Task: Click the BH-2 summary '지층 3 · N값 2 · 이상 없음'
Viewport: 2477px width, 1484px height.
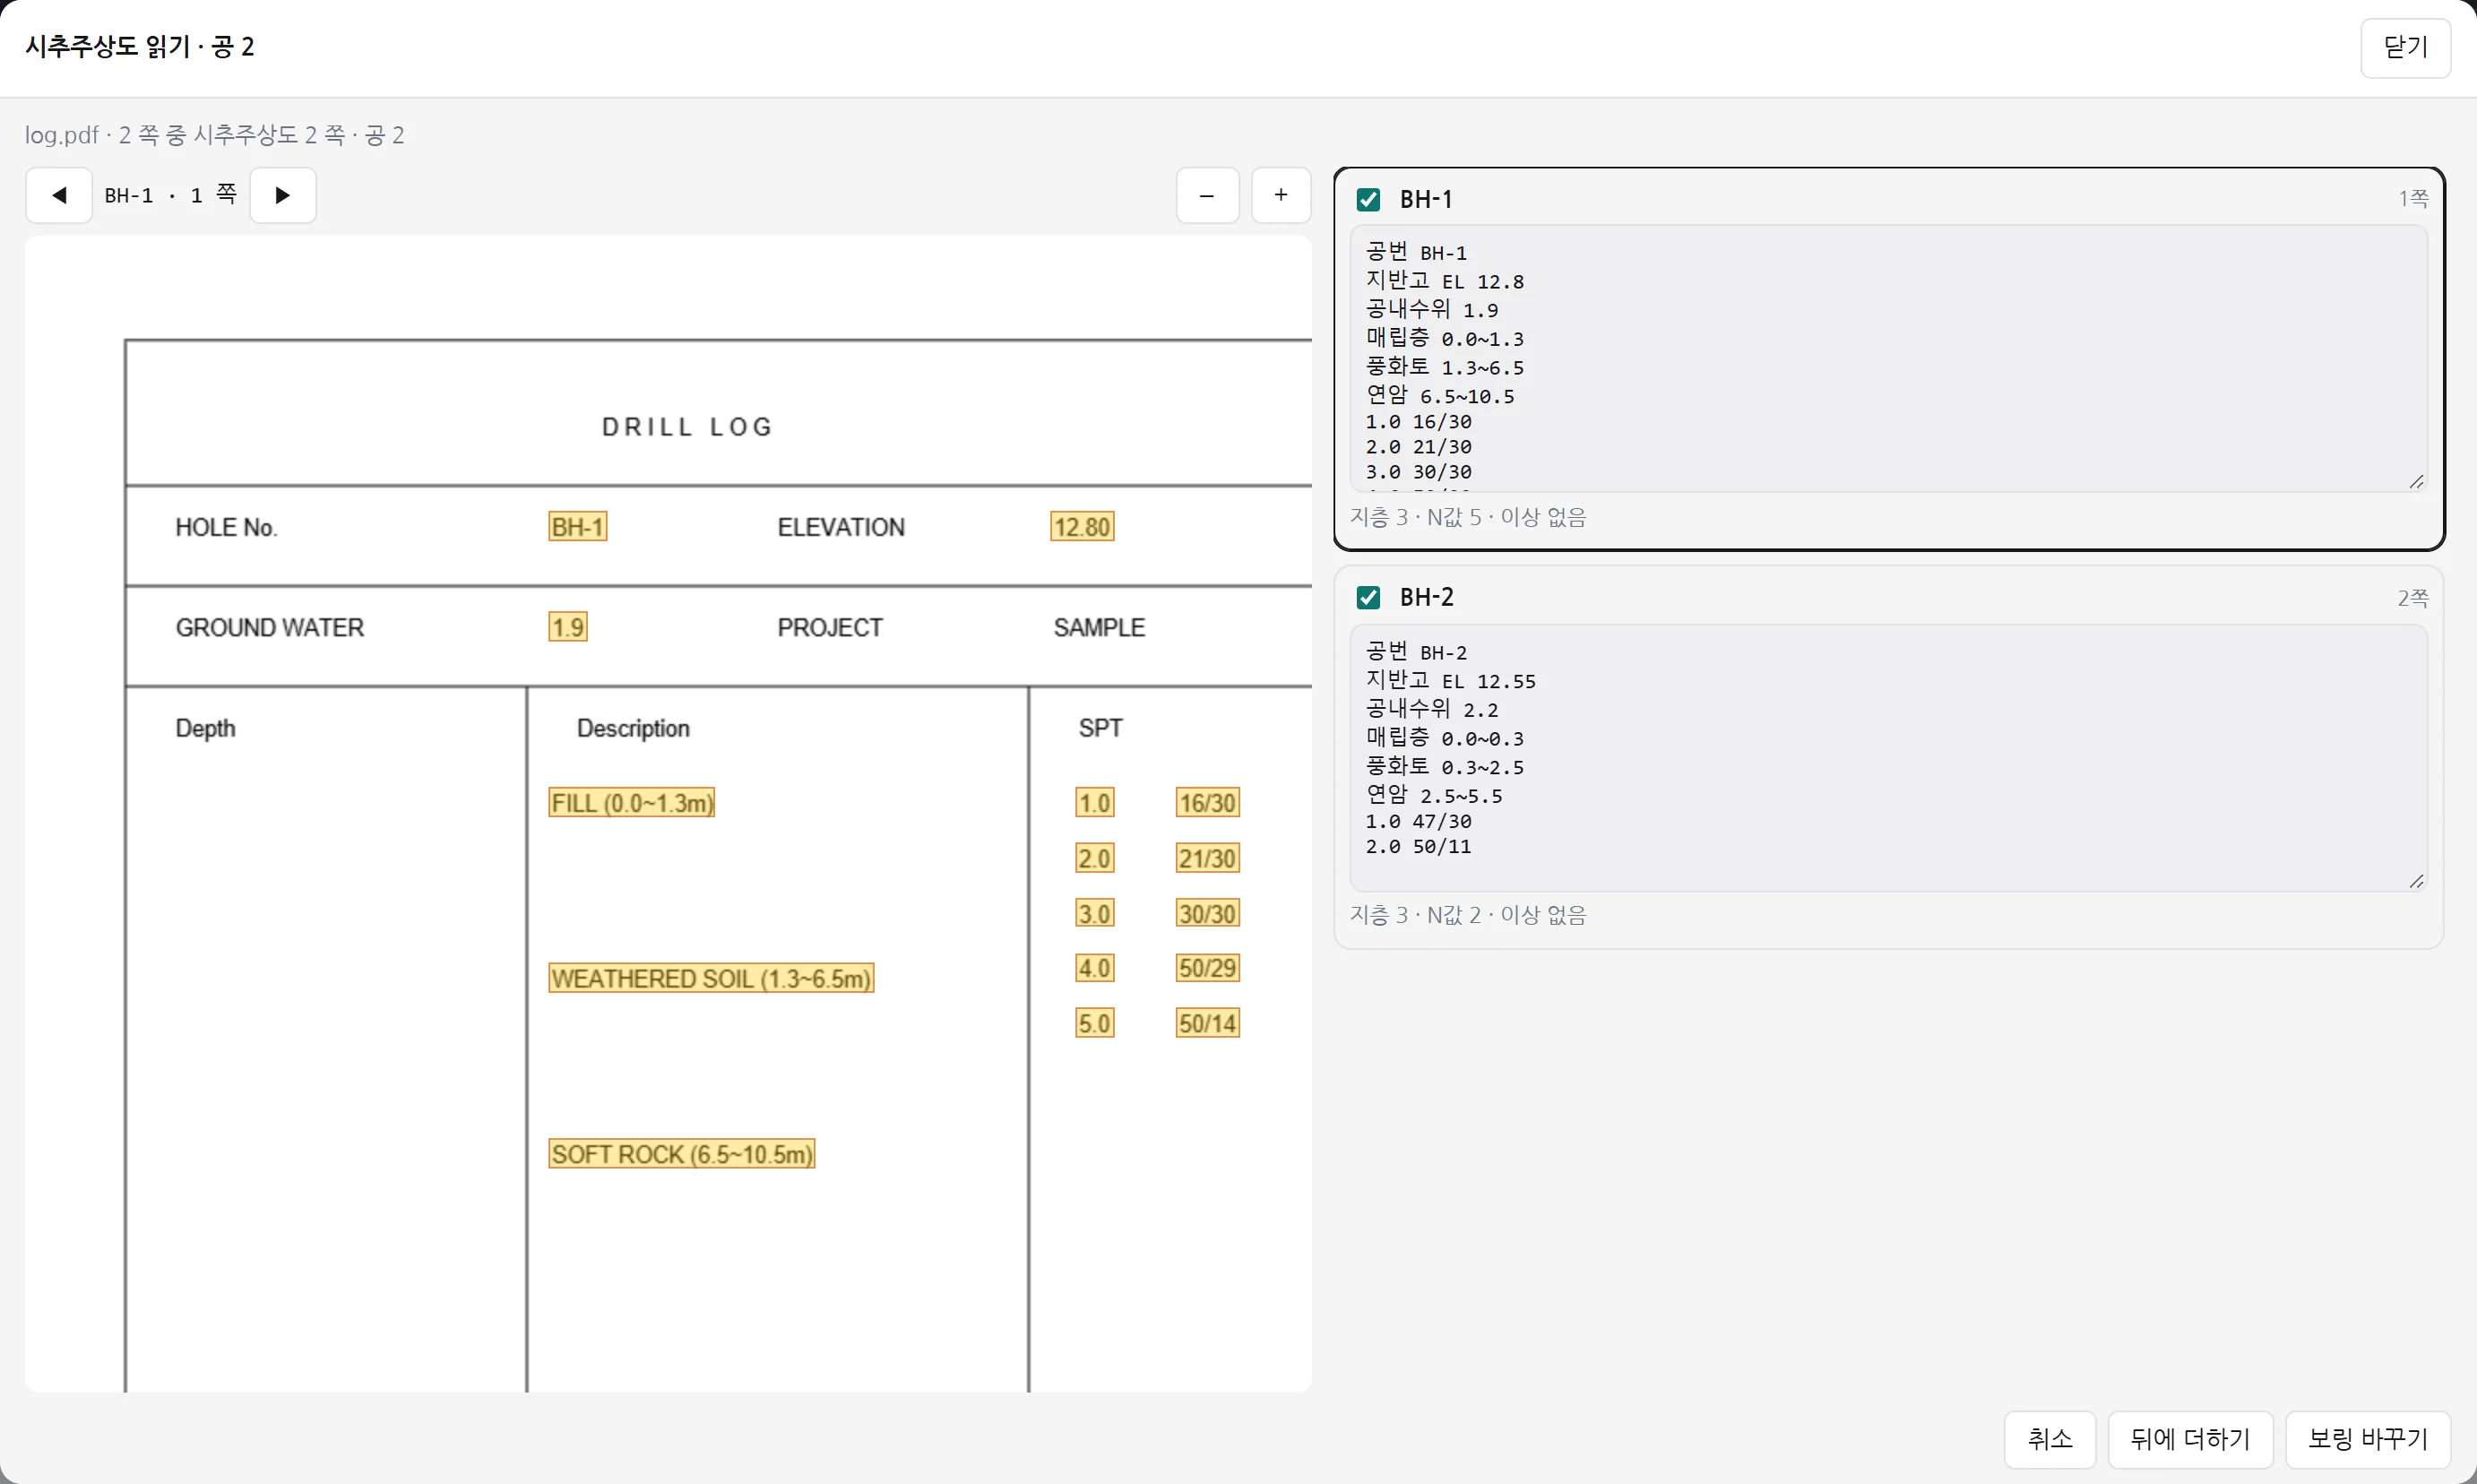Action: pos(1468,915)
